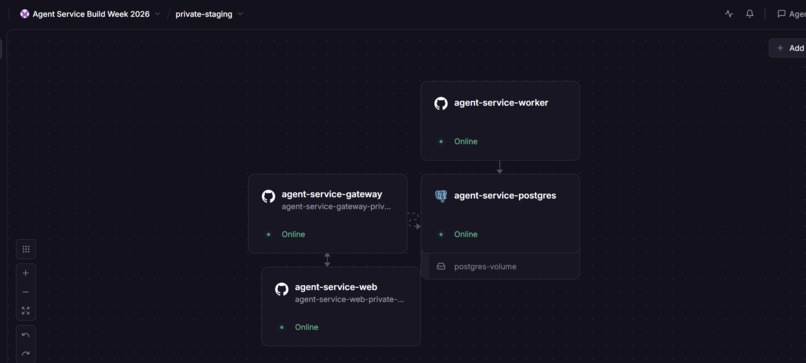Open the Agent chat icon in the header
The height and width of the screenshot is (363, 806).
click(x=781, y=14)
